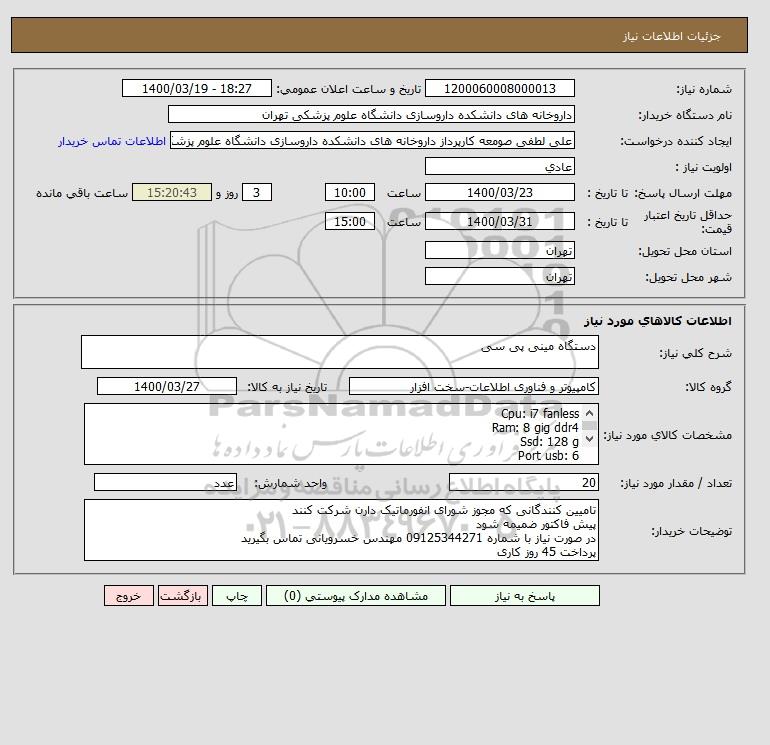The height and width of the screenshot is (745, 770).
Task: Click the text Ram: 8 gig ddr4
Action: click(x=535, y=428)
